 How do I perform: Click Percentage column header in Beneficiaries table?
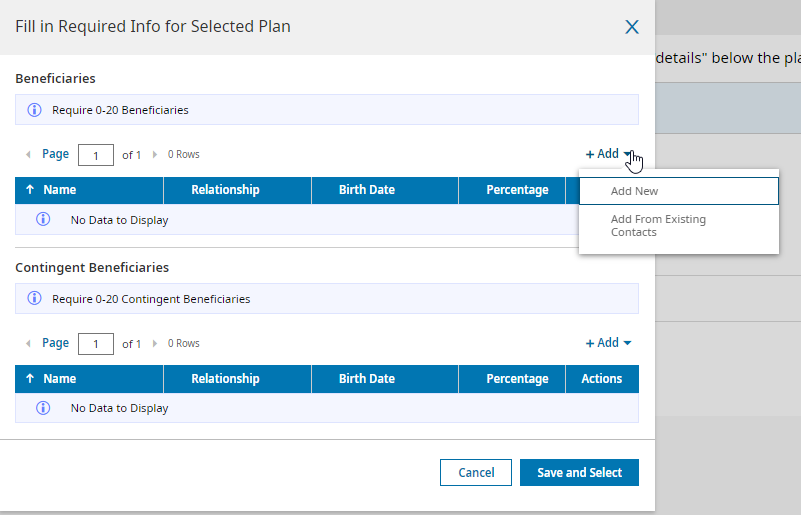click(x=517, y=190)
